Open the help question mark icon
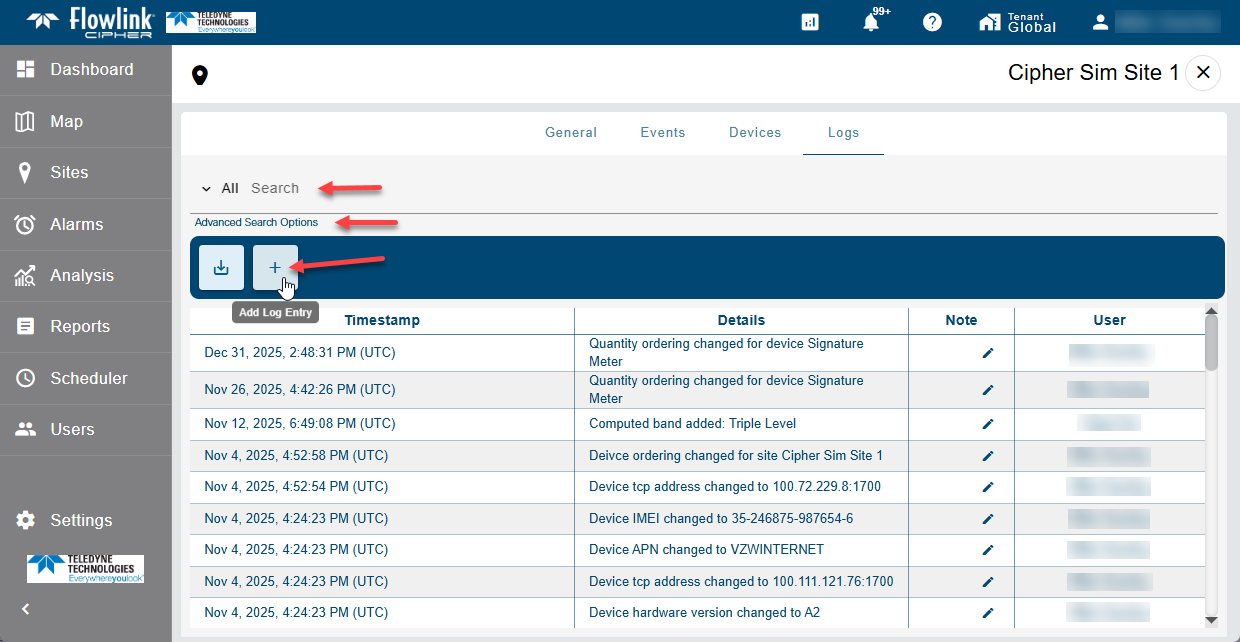Image resolution: width=1240 pixels, height=642 pixels. point(932,22)
